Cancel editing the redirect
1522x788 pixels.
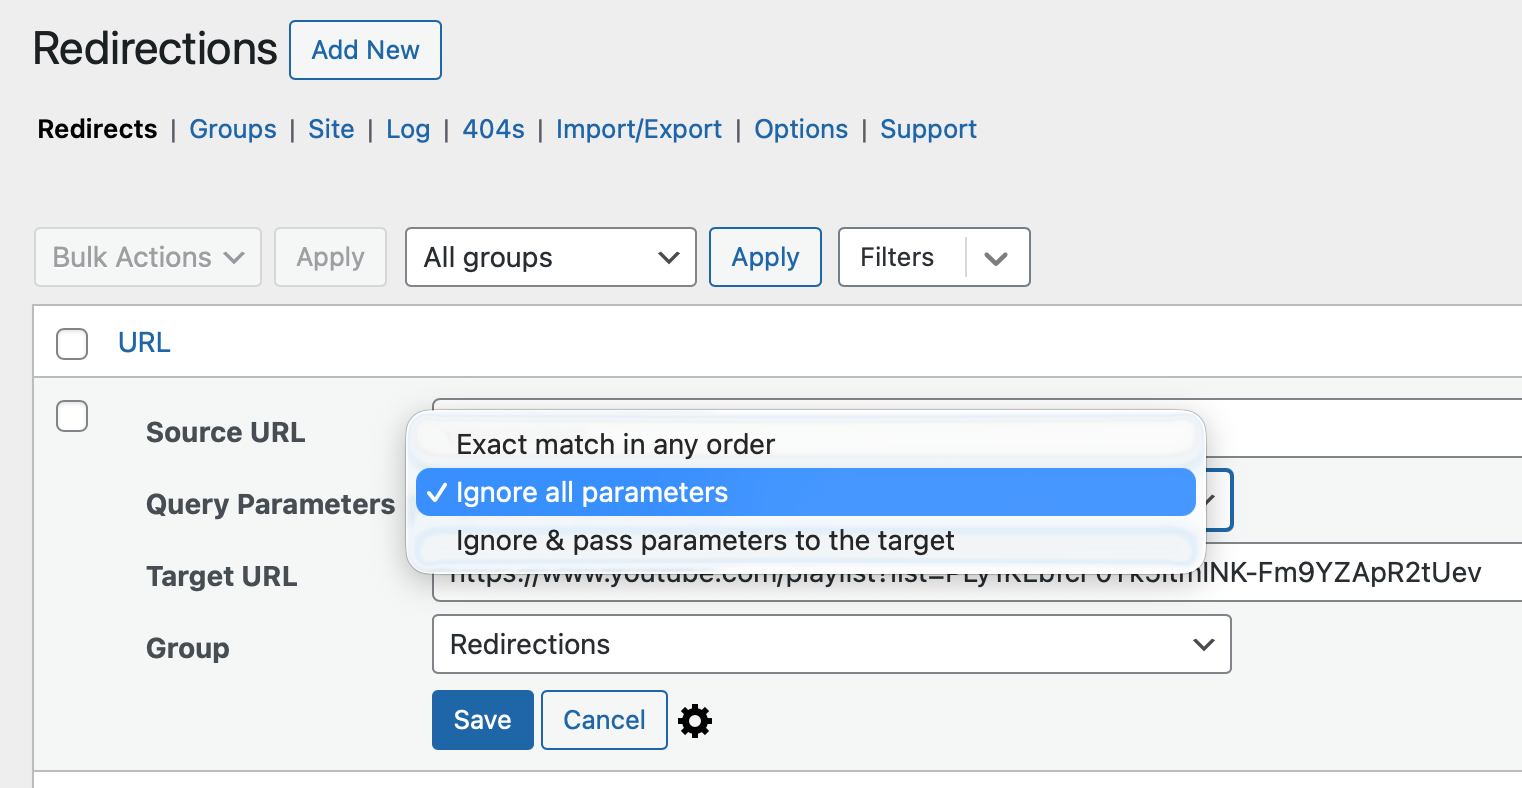604,720
